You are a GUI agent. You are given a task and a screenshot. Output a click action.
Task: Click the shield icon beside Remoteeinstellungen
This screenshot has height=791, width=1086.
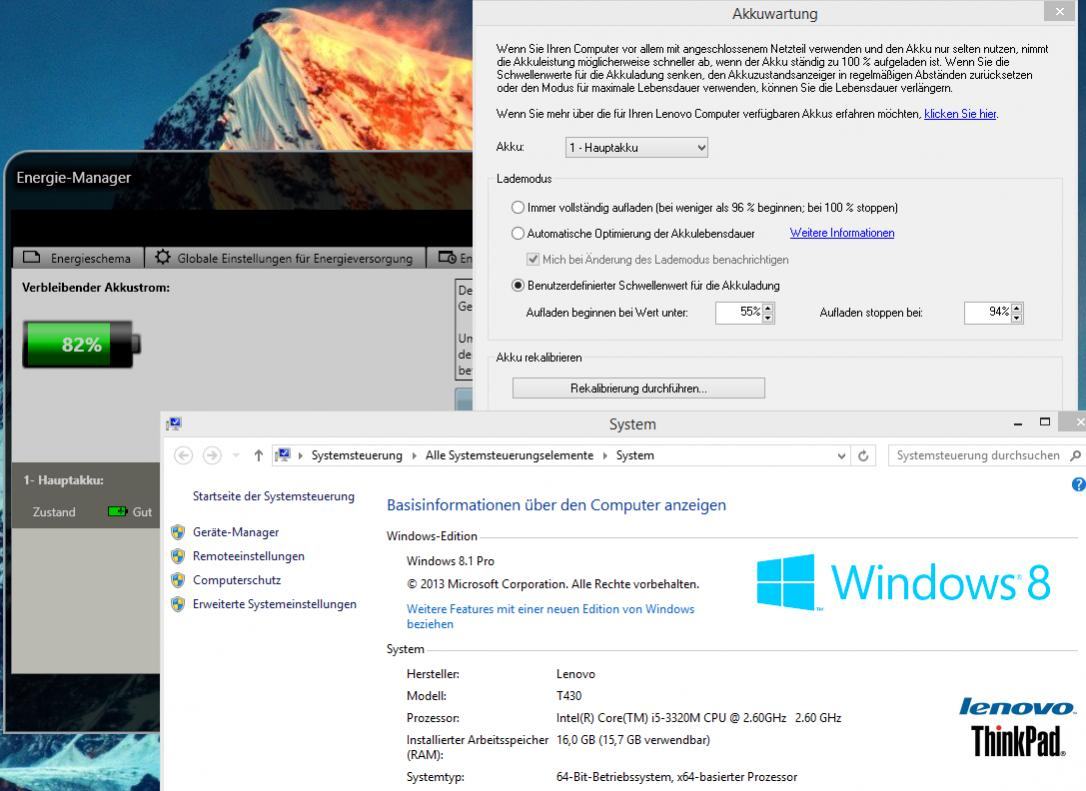178,556
